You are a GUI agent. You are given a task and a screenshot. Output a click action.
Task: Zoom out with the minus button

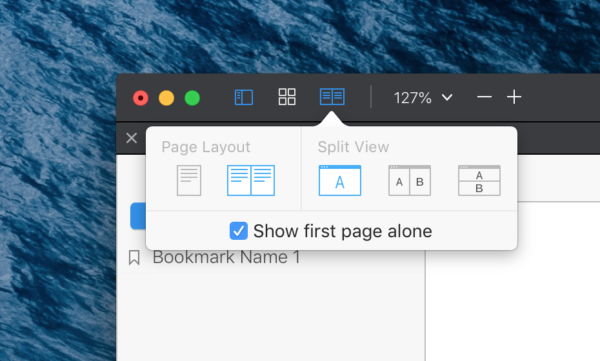(484, 97)
